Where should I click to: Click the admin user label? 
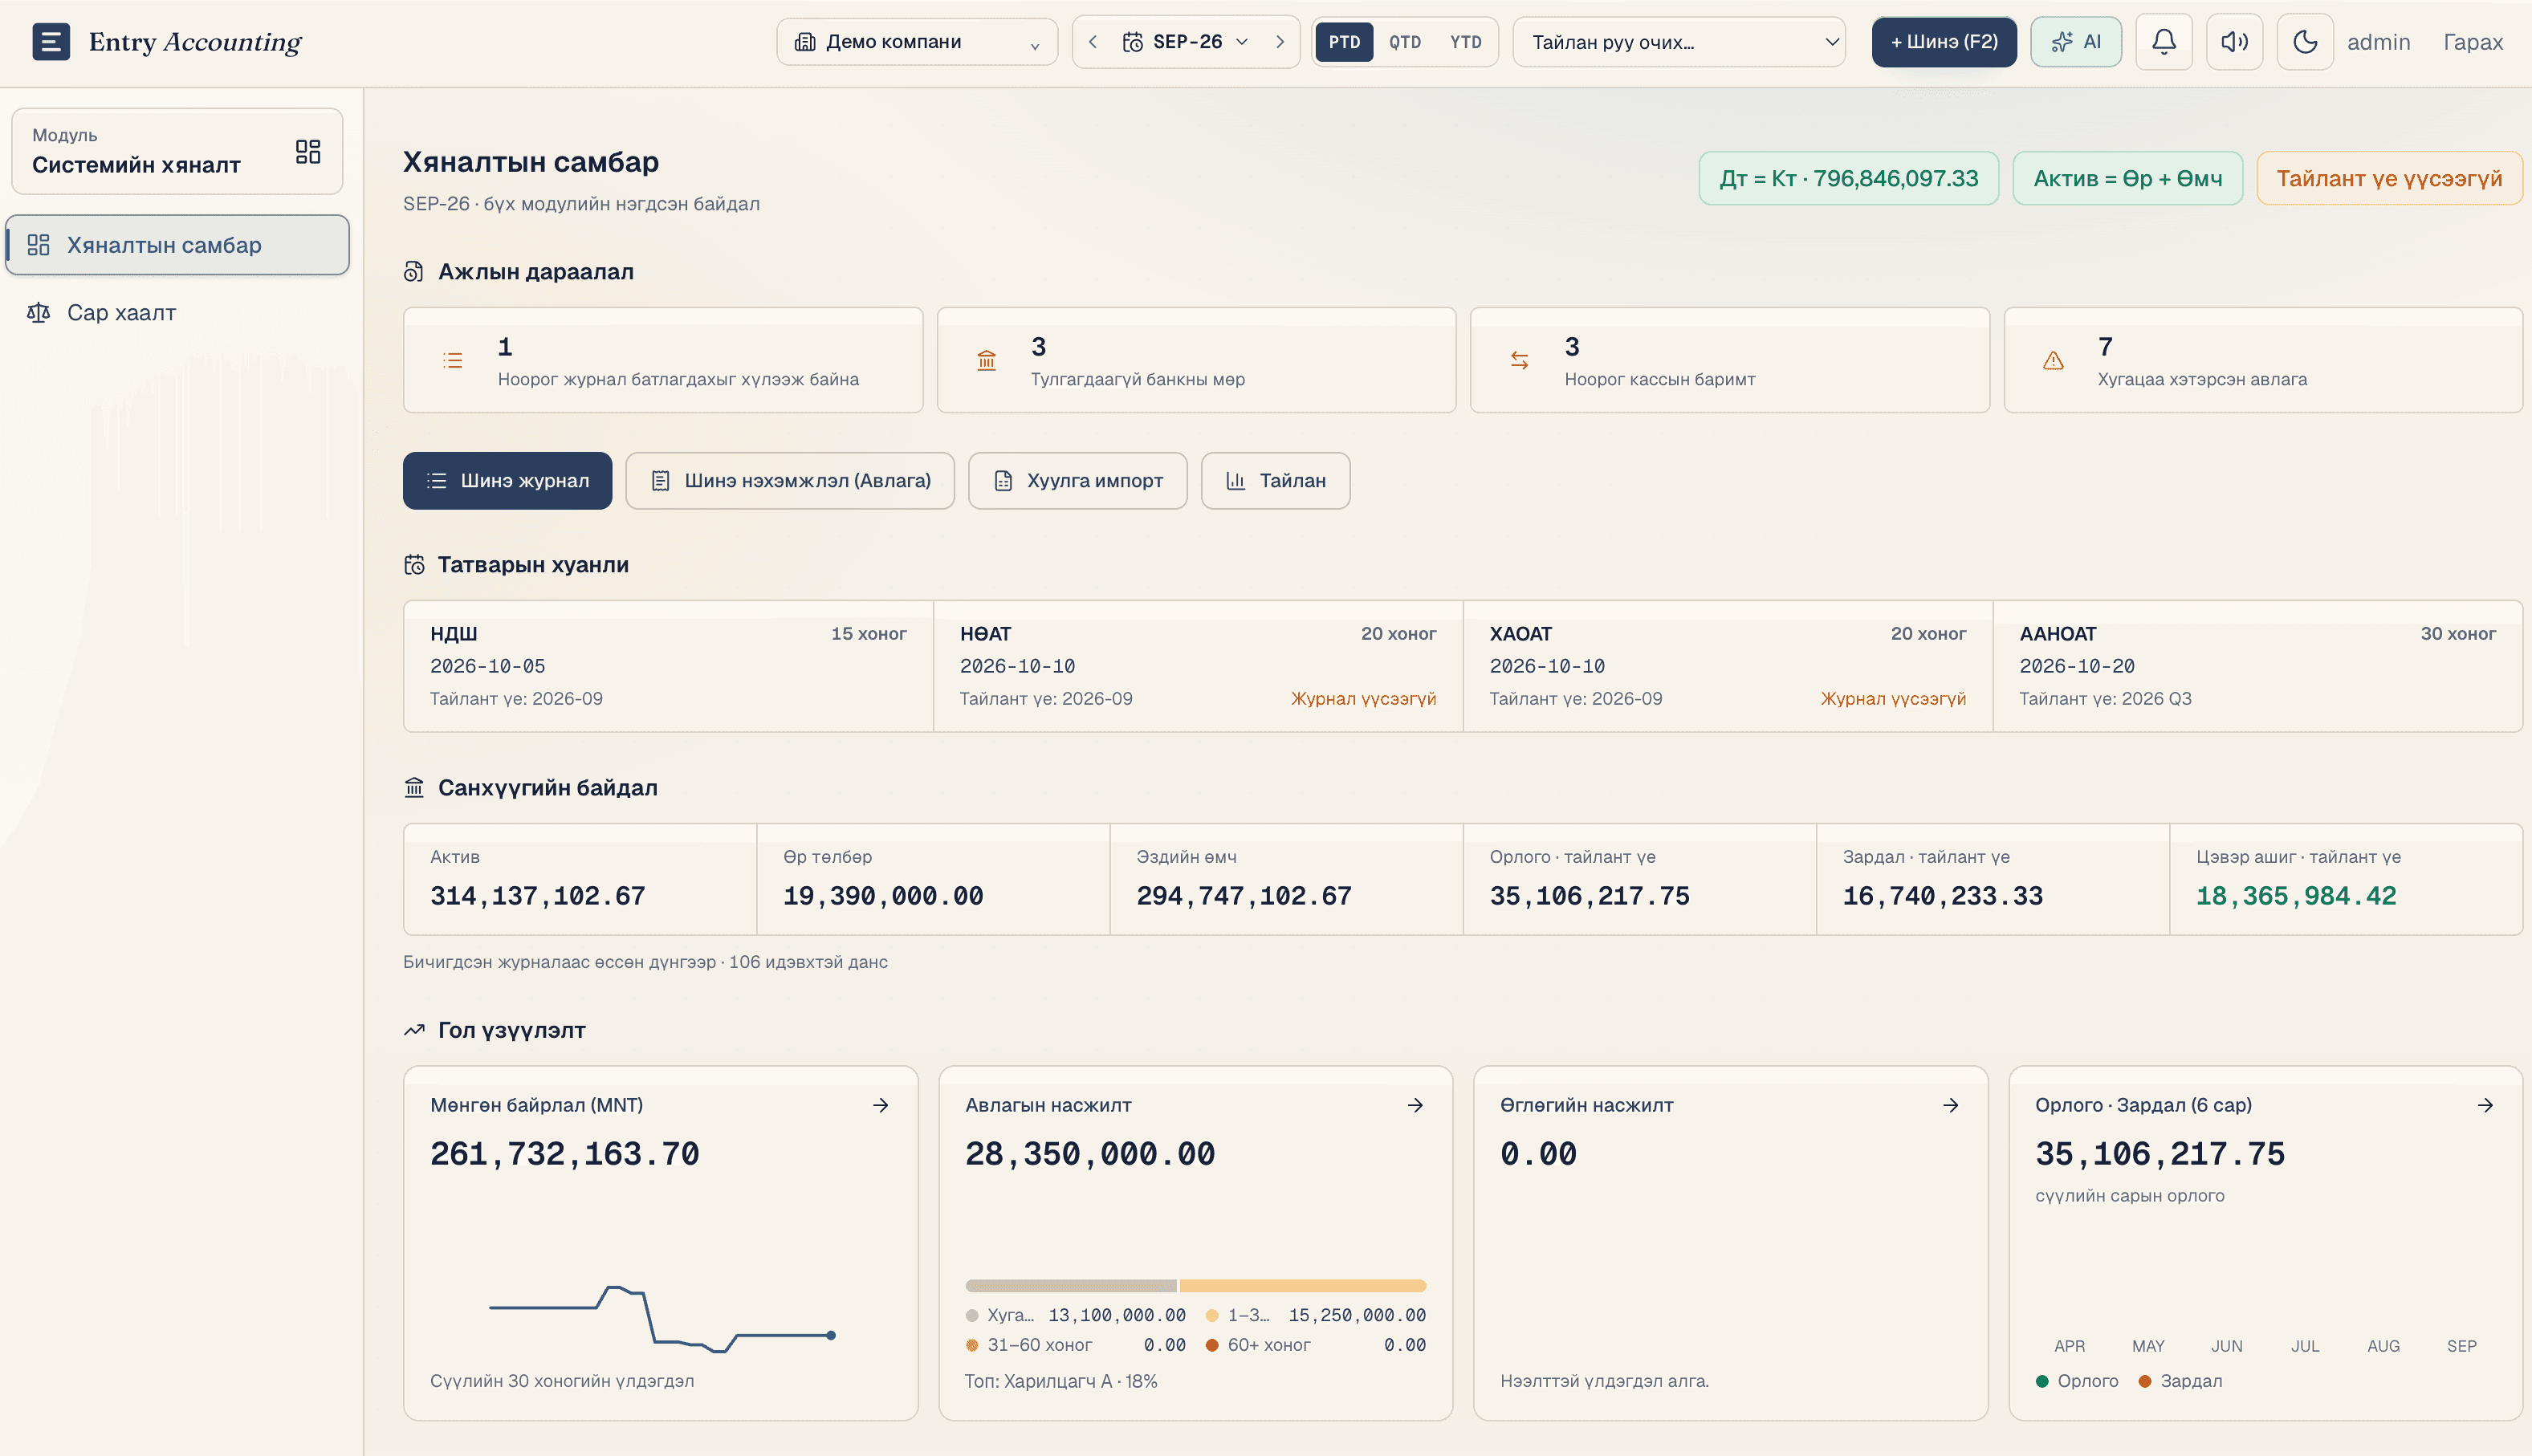coord(2378,42)
